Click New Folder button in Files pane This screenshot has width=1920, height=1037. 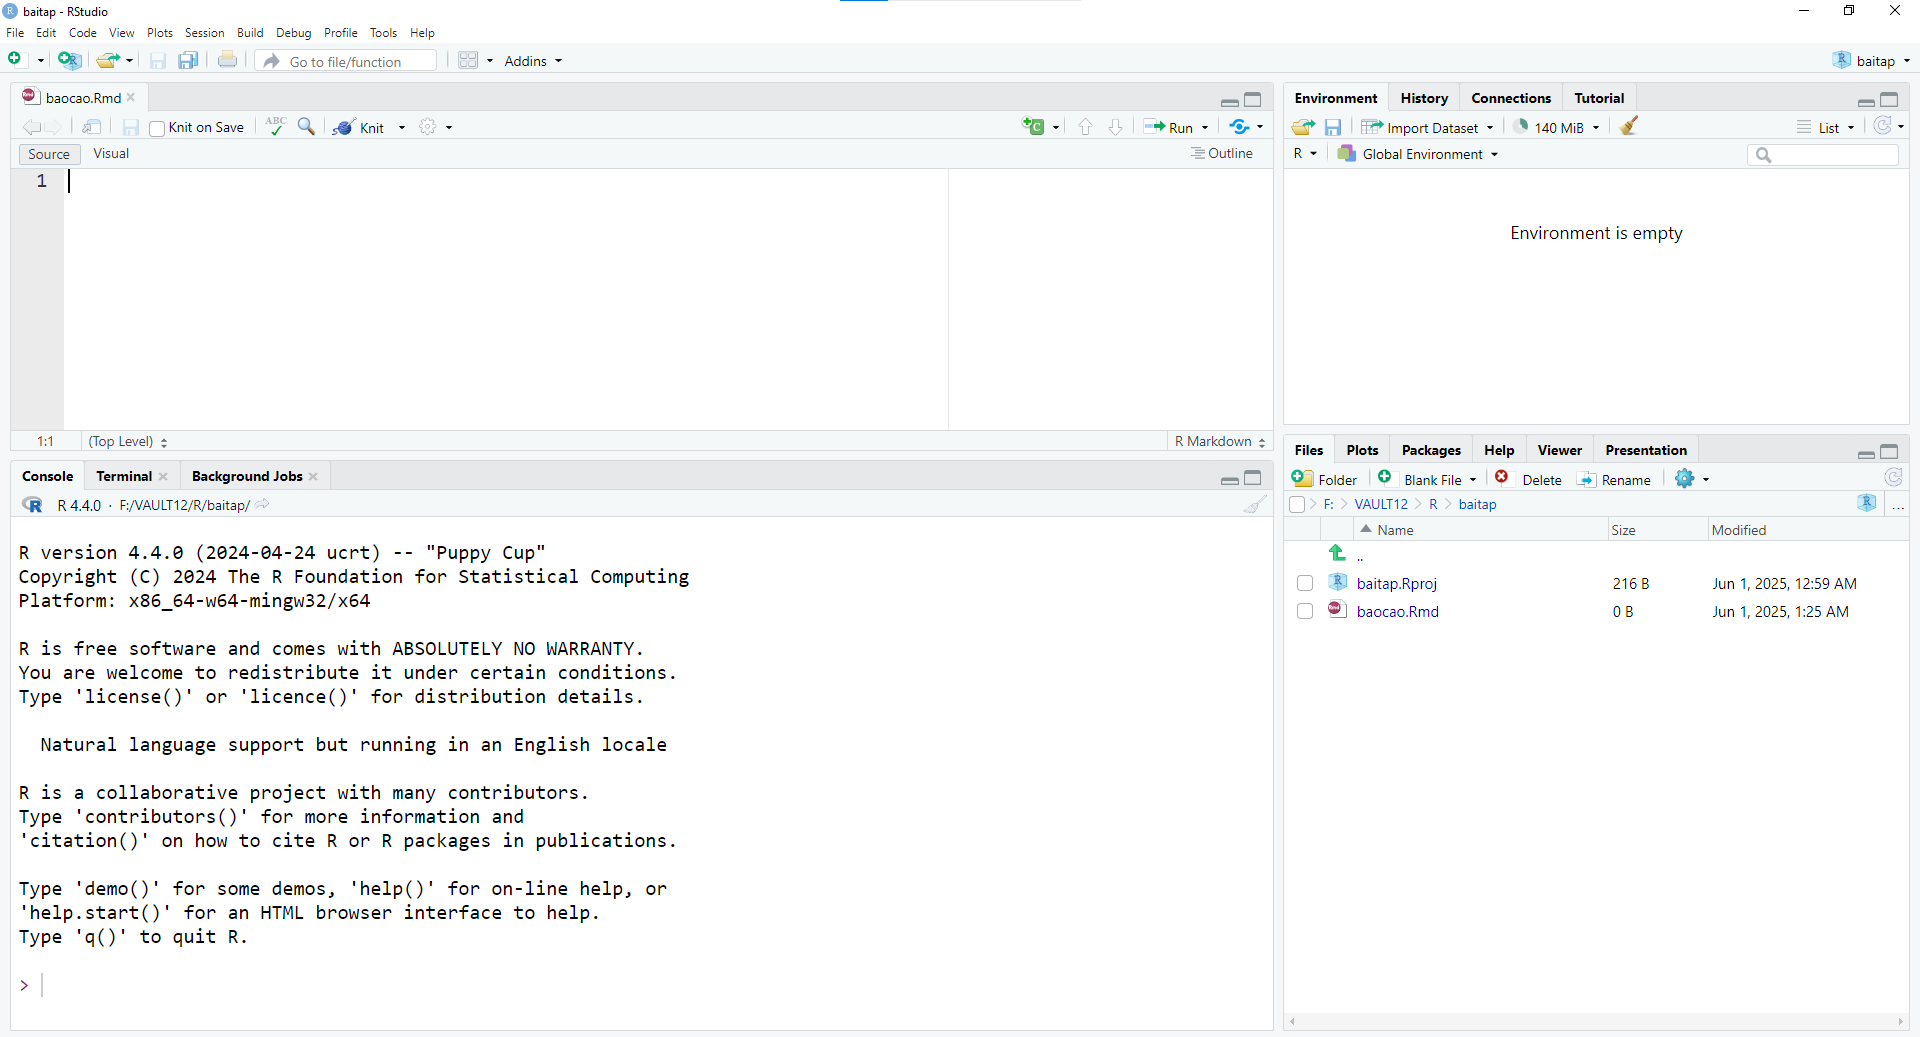pos(1324,479)
